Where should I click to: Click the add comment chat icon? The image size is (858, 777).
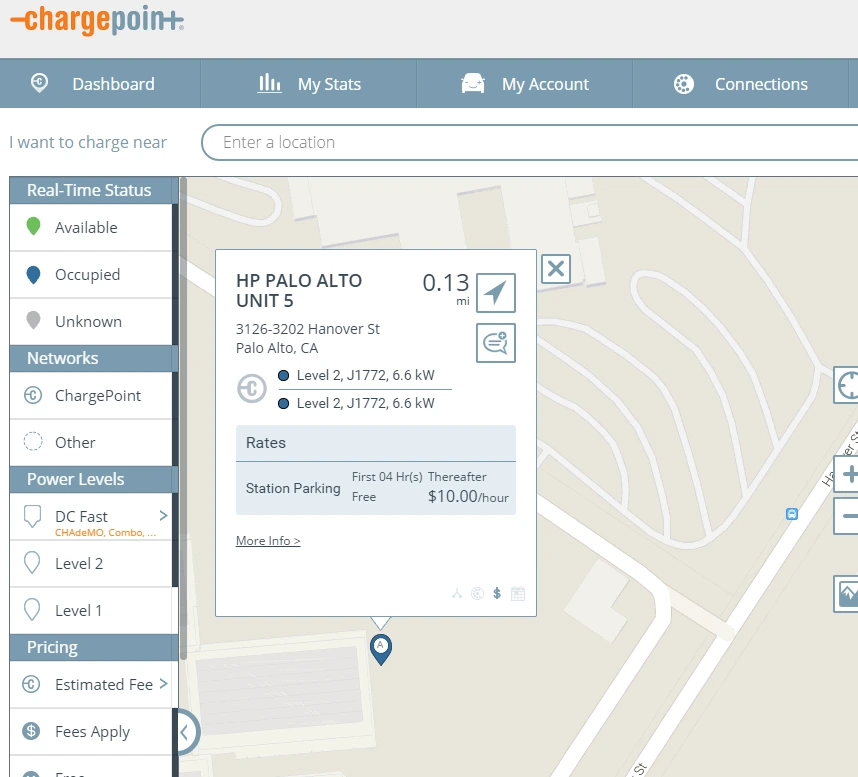click(496, 343)
